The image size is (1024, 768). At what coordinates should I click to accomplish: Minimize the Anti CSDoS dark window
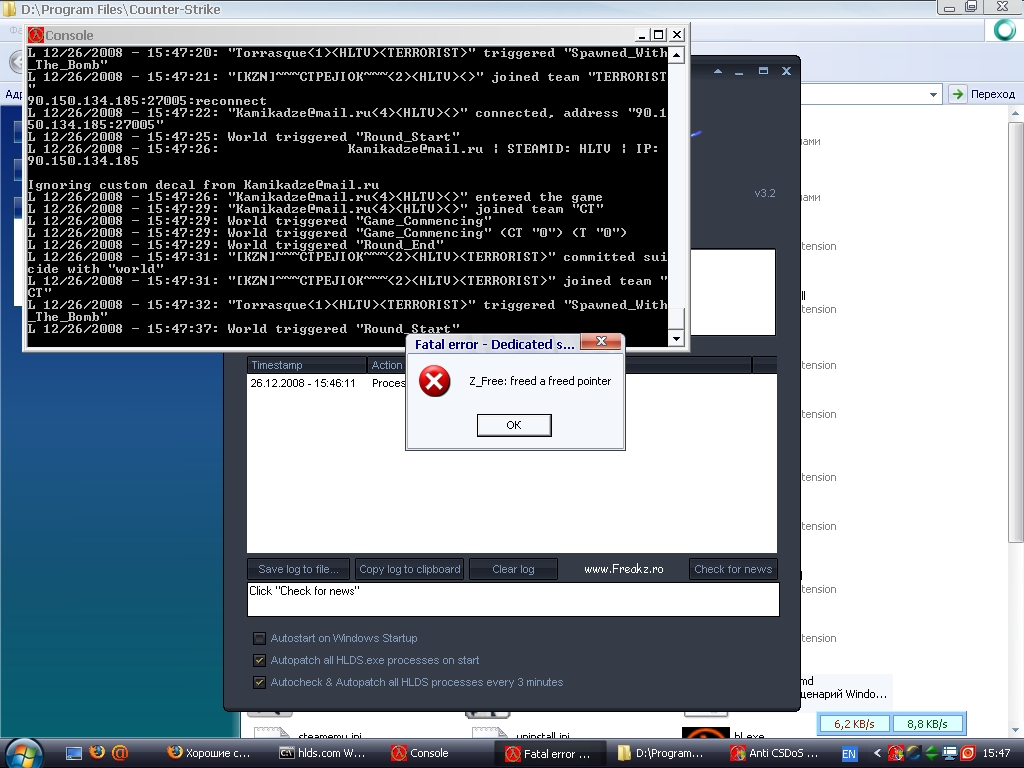739,71
